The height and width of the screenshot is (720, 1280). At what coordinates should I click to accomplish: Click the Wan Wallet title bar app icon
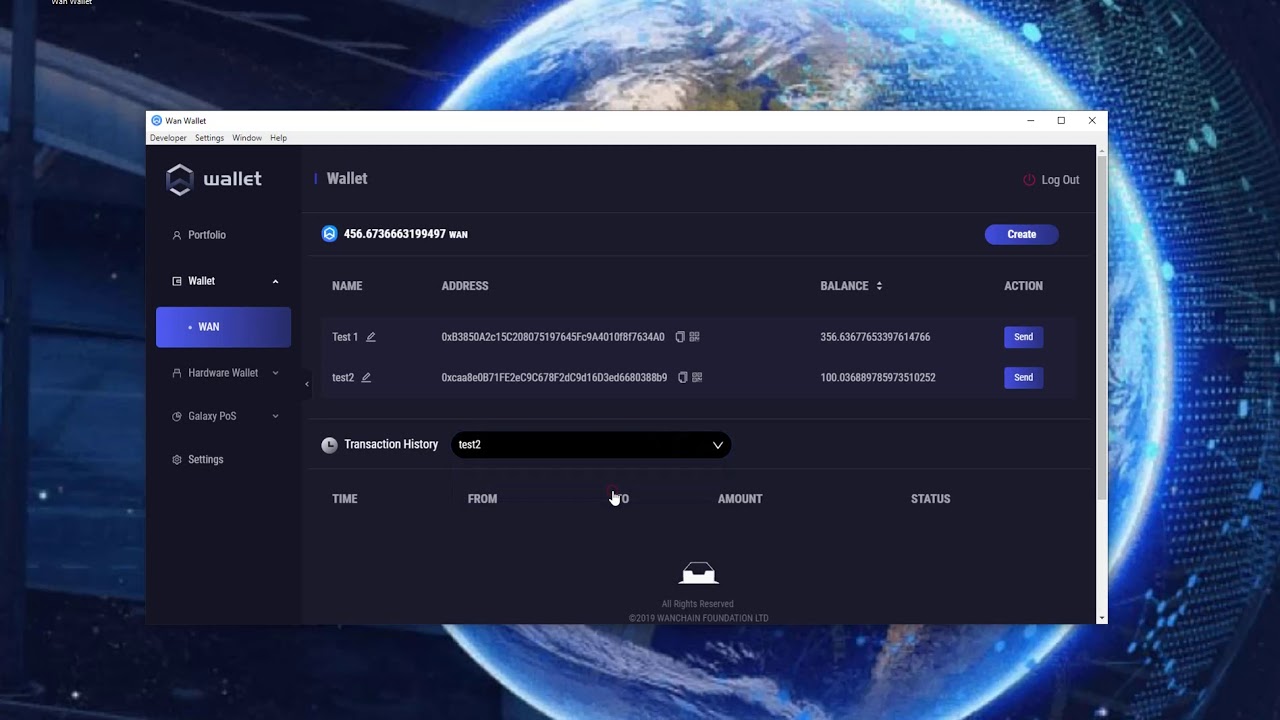coord(156,120)
